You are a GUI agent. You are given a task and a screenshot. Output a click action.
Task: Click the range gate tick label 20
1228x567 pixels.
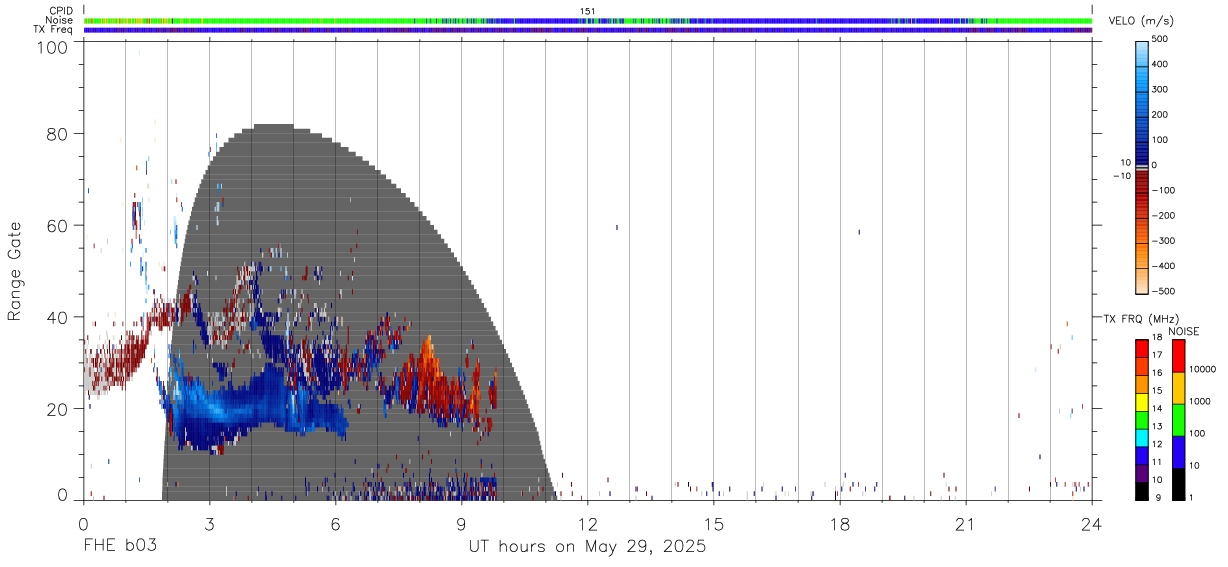56,409
